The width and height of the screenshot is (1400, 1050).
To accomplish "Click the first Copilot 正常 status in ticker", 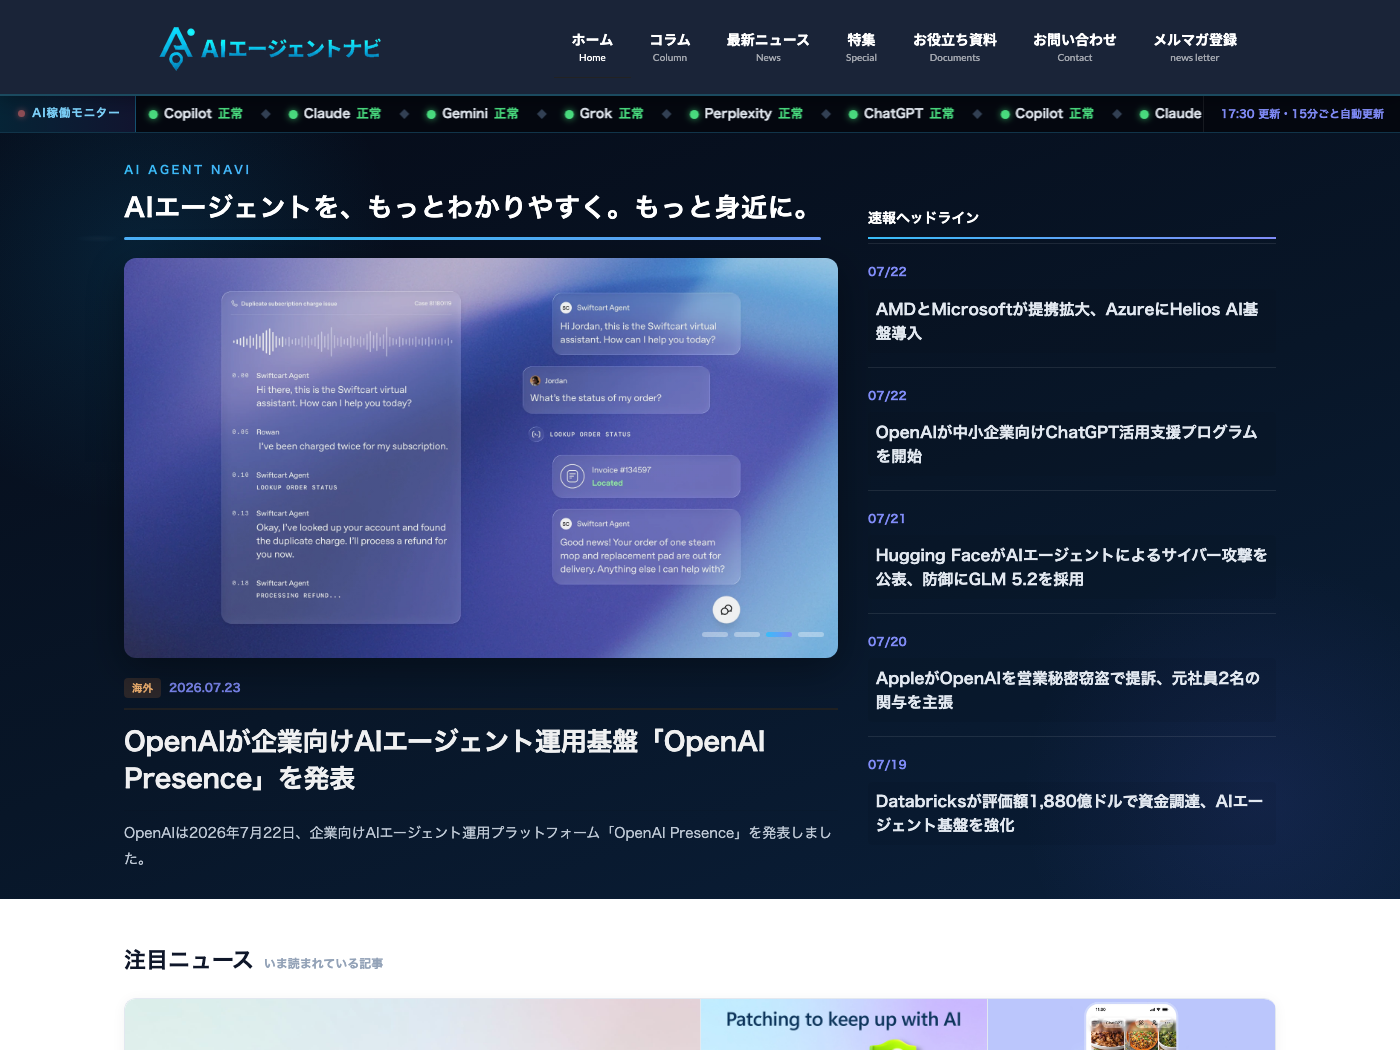I will [x=196, y=114].
